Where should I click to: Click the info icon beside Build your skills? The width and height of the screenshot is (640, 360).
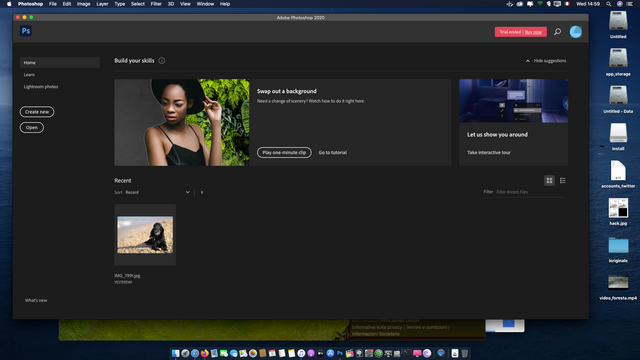[x=162, y=60]
